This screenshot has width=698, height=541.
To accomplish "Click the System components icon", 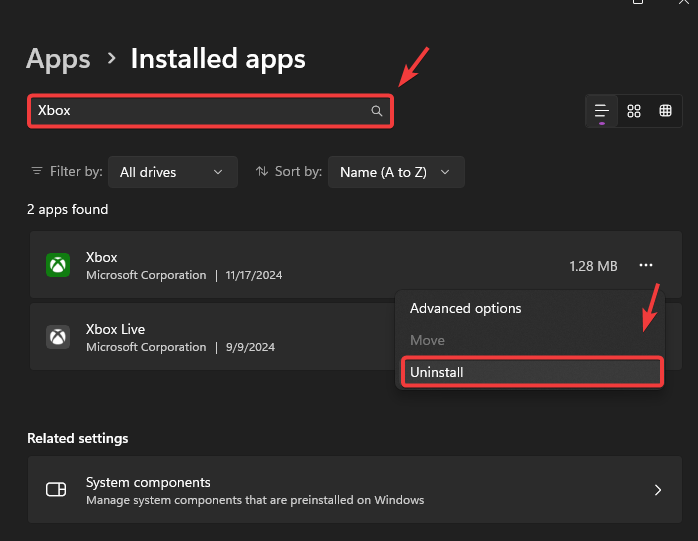I will click(56, 490).
